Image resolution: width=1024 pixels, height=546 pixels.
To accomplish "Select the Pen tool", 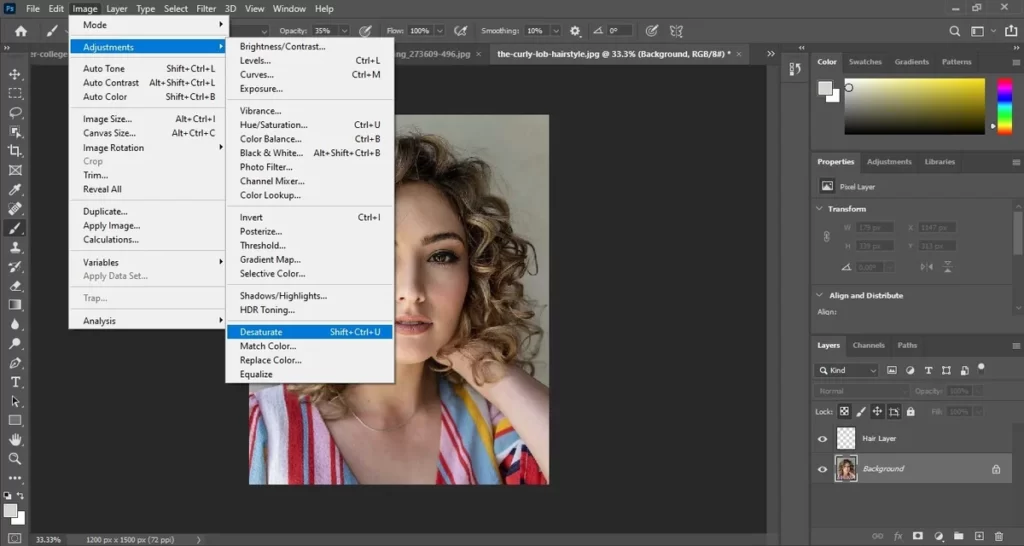I will click(15, 363).
